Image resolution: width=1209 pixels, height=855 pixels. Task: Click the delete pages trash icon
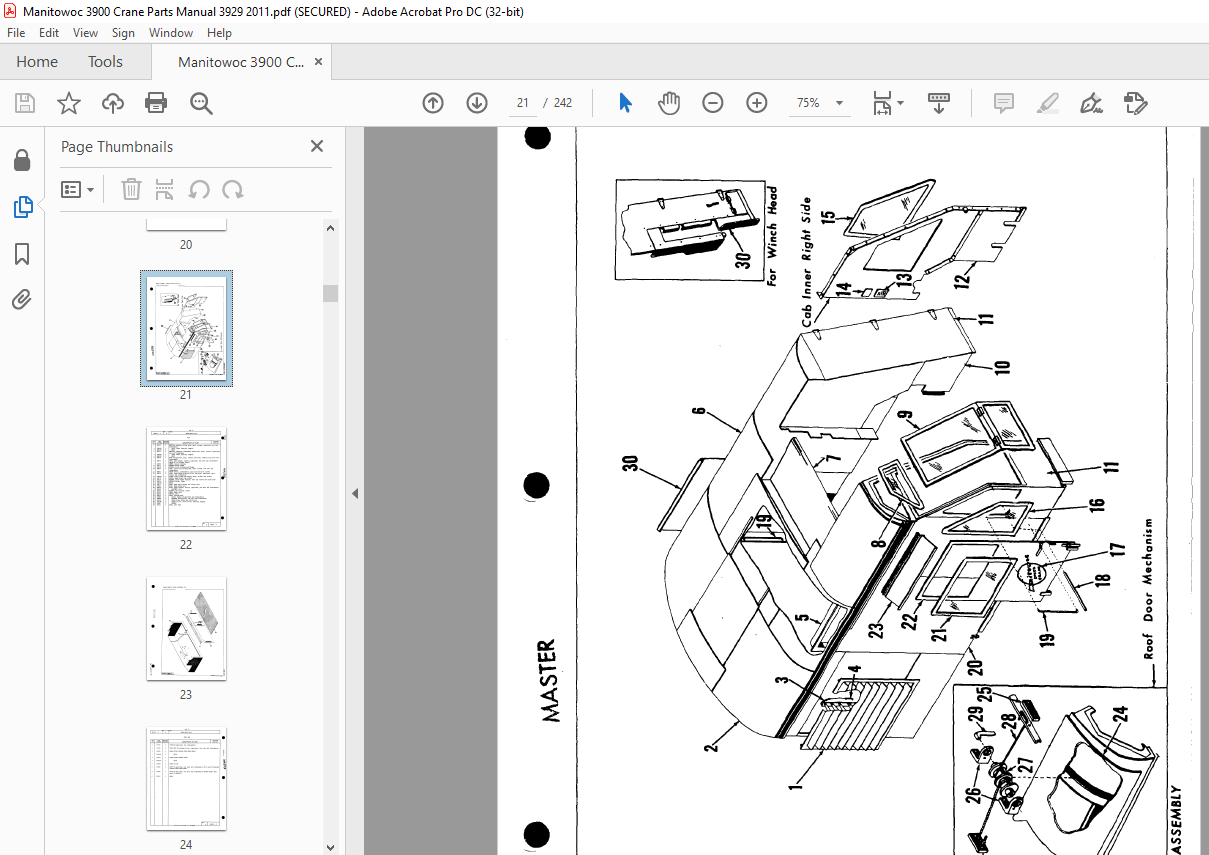click(131, 189)
